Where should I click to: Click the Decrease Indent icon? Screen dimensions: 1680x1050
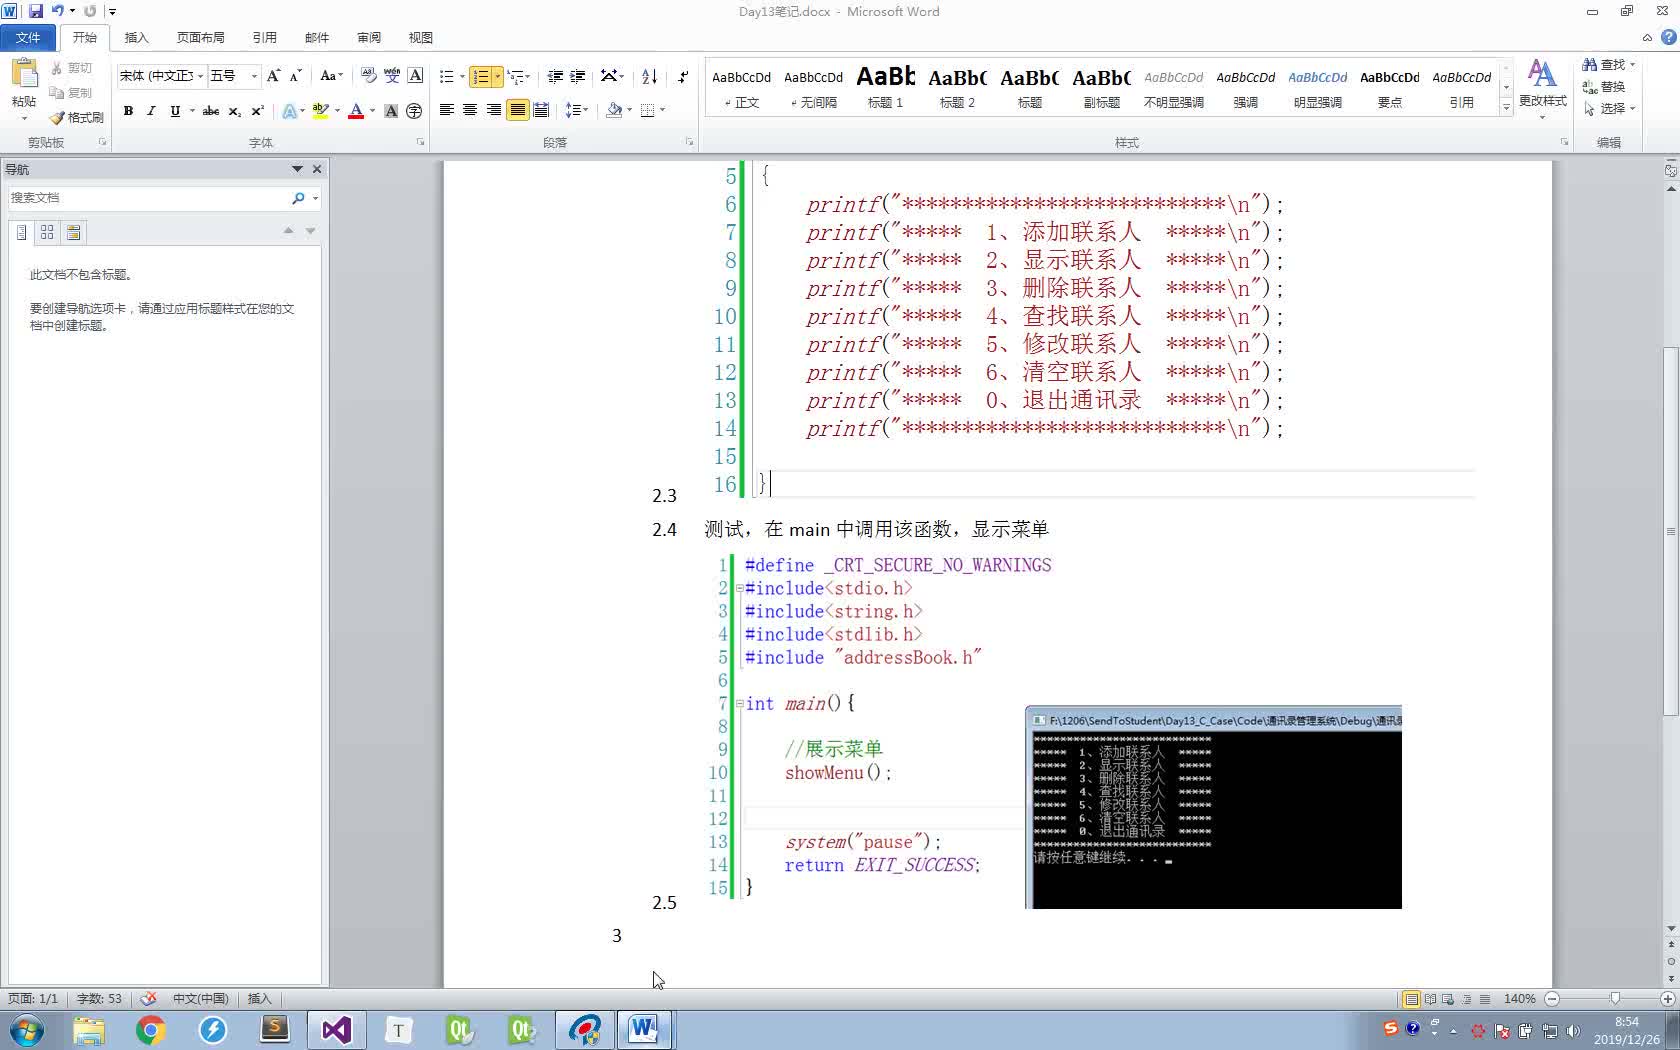point(555,76)
